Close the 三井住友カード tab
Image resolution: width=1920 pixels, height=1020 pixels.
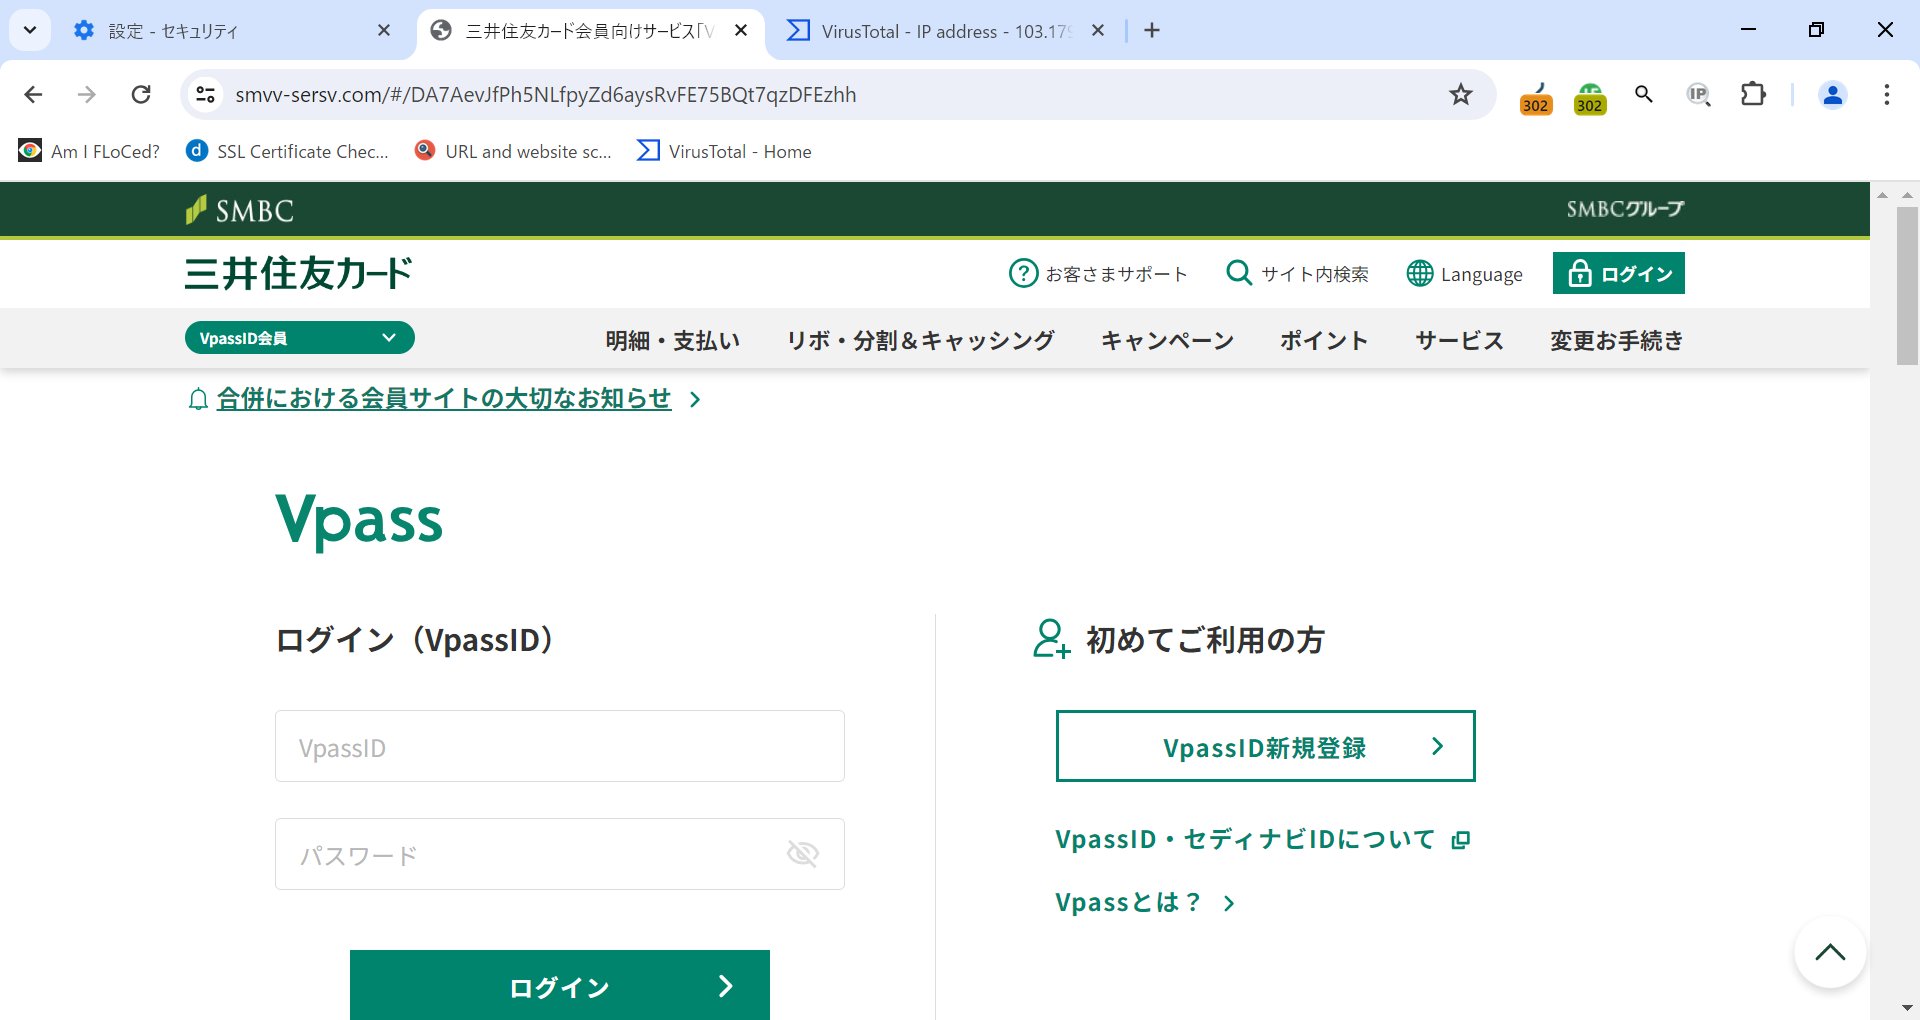[741, 31]
